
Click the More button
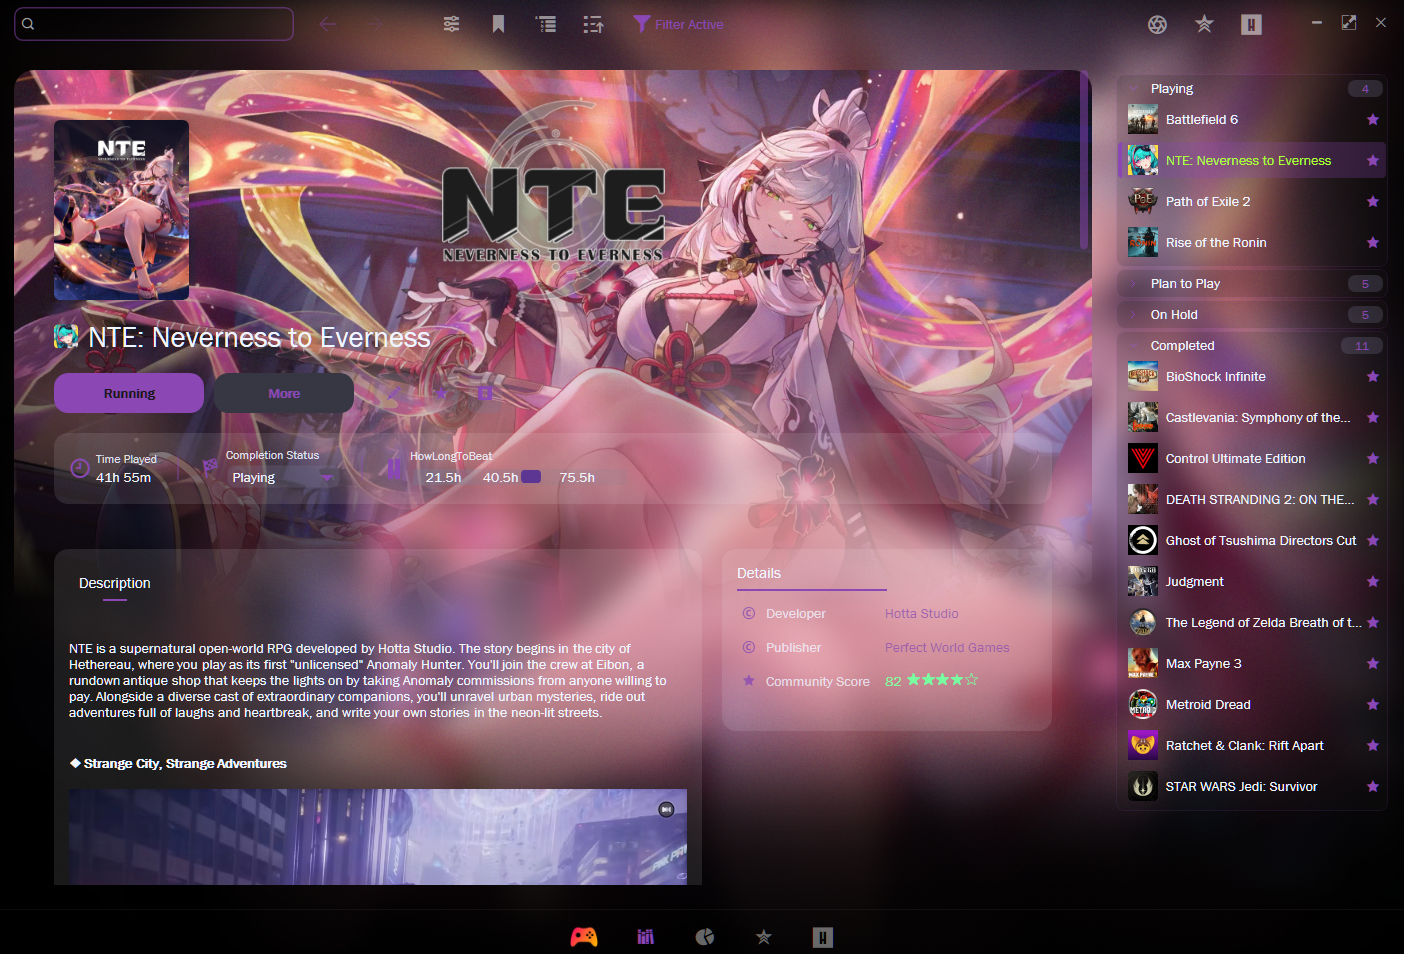coord(284,393)
